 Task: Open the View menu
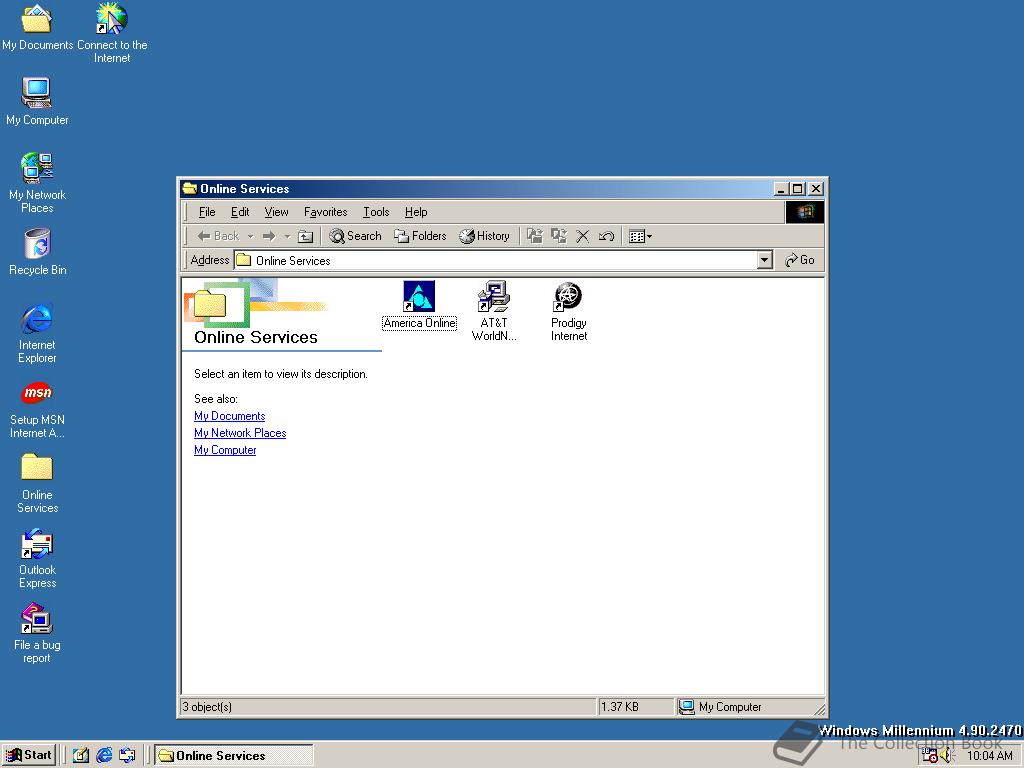276,212
